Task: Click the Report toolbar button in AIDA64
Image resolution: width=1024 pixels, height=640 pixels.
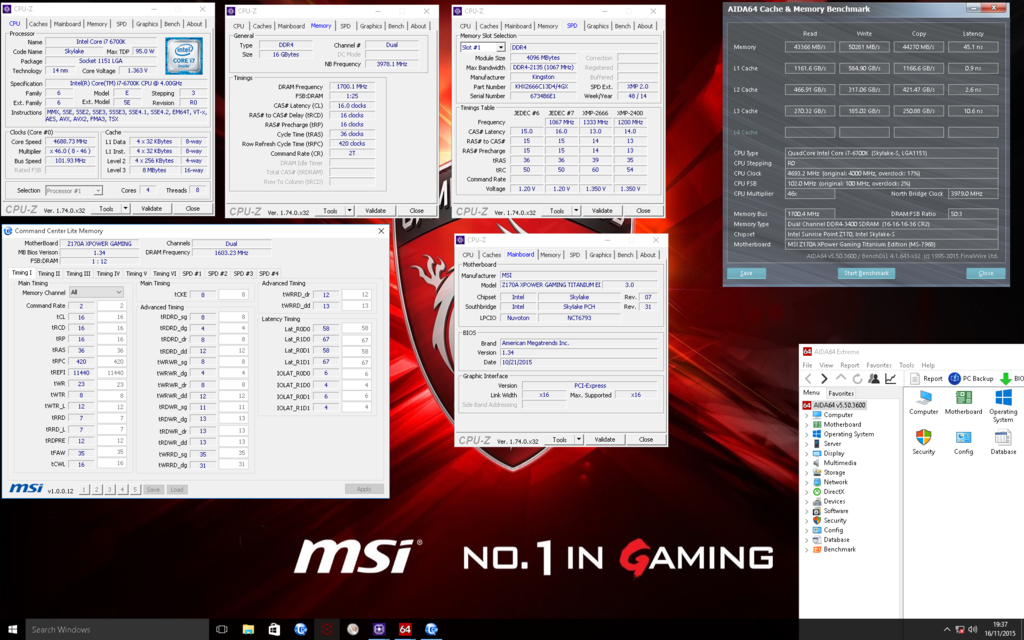Action: pos(927,379)
